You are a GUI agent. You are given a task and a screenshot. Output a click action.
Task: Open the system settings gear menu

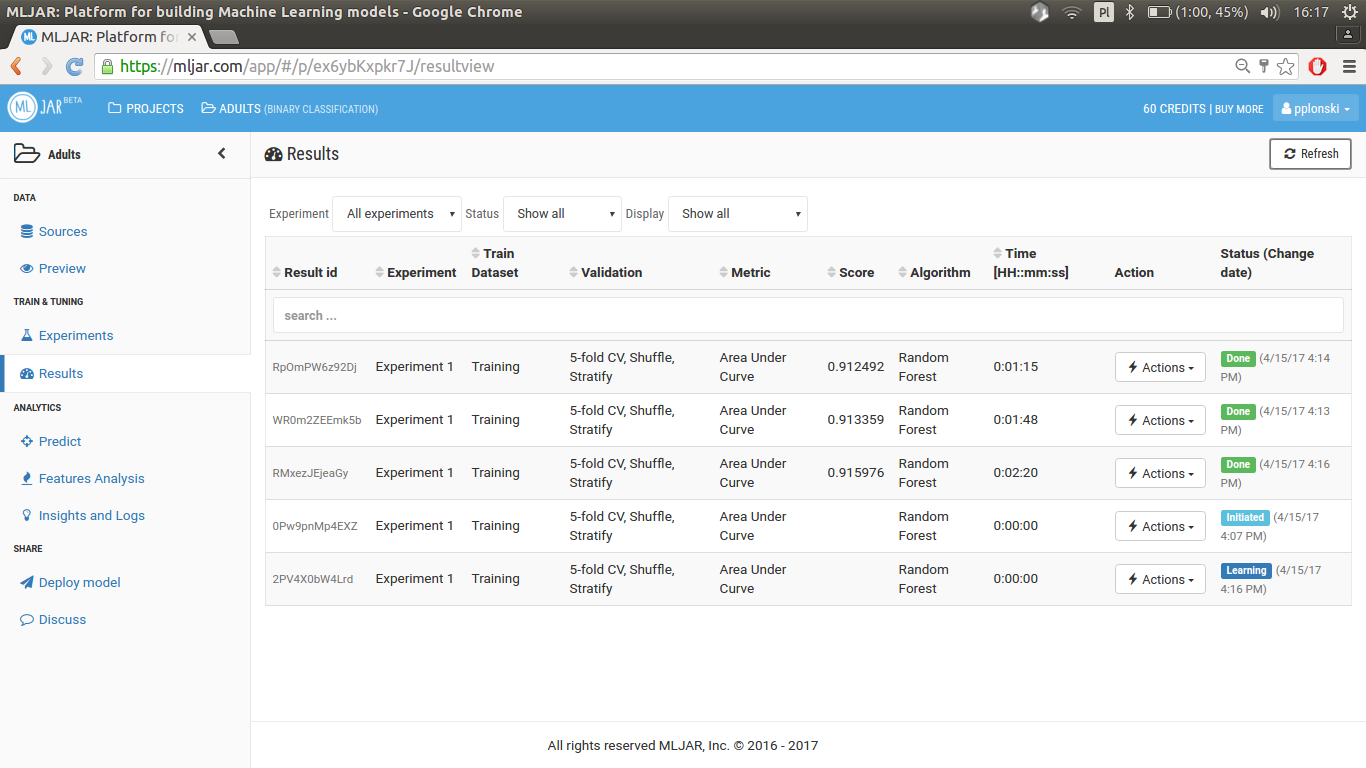tap(1350, 12)
